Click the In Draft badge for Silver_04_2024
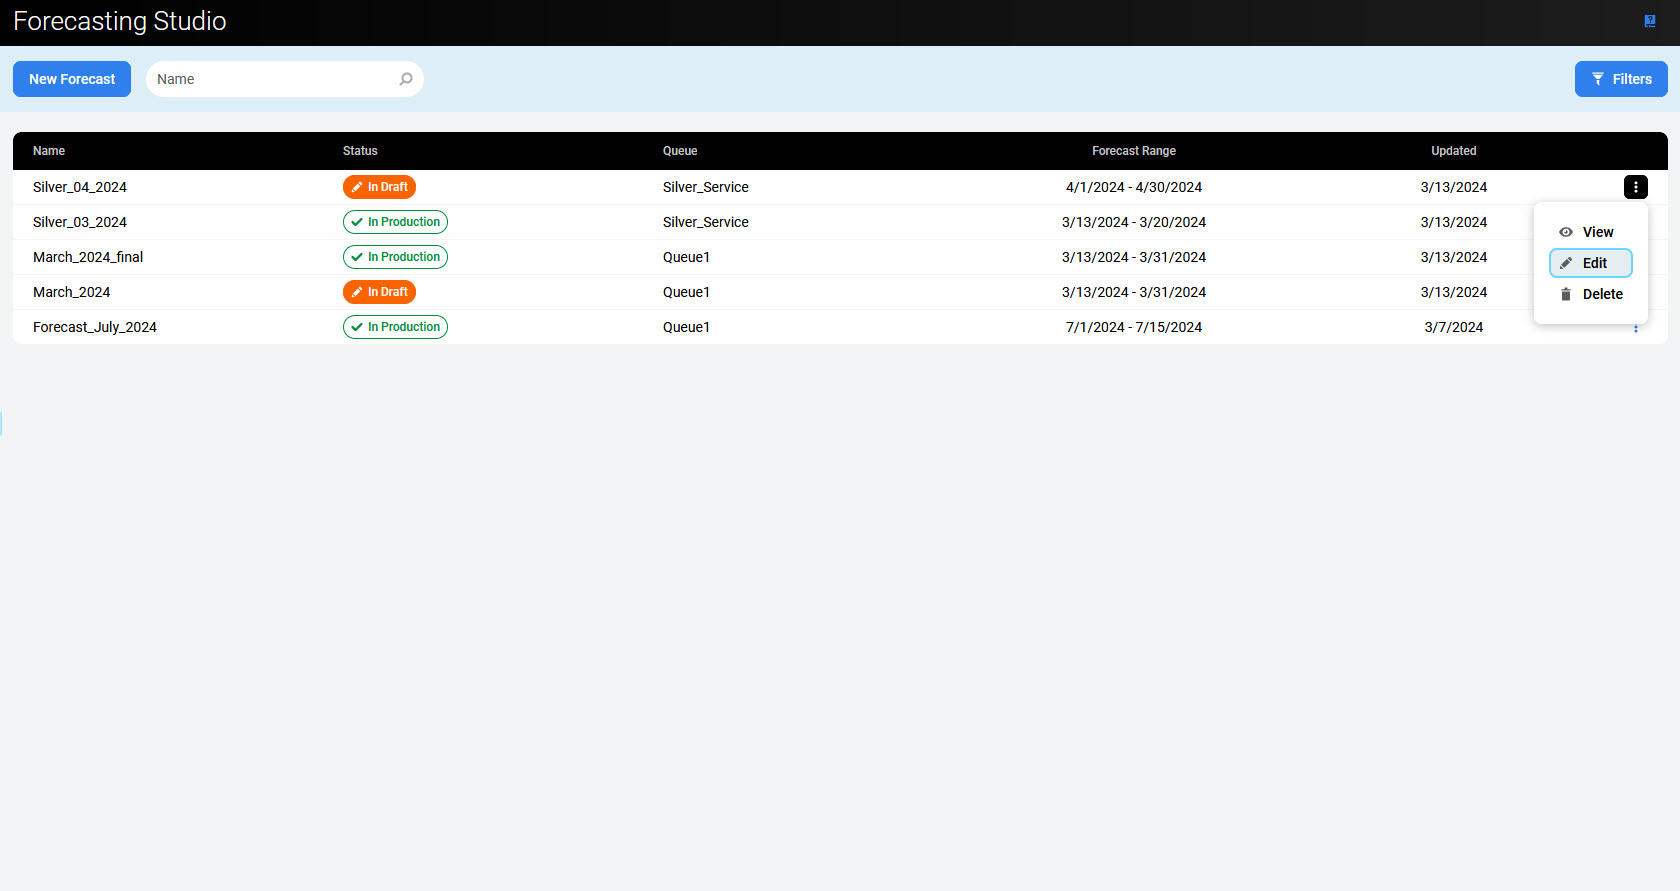This screenshot has height=891, width=1680. [x=379, y=187]
